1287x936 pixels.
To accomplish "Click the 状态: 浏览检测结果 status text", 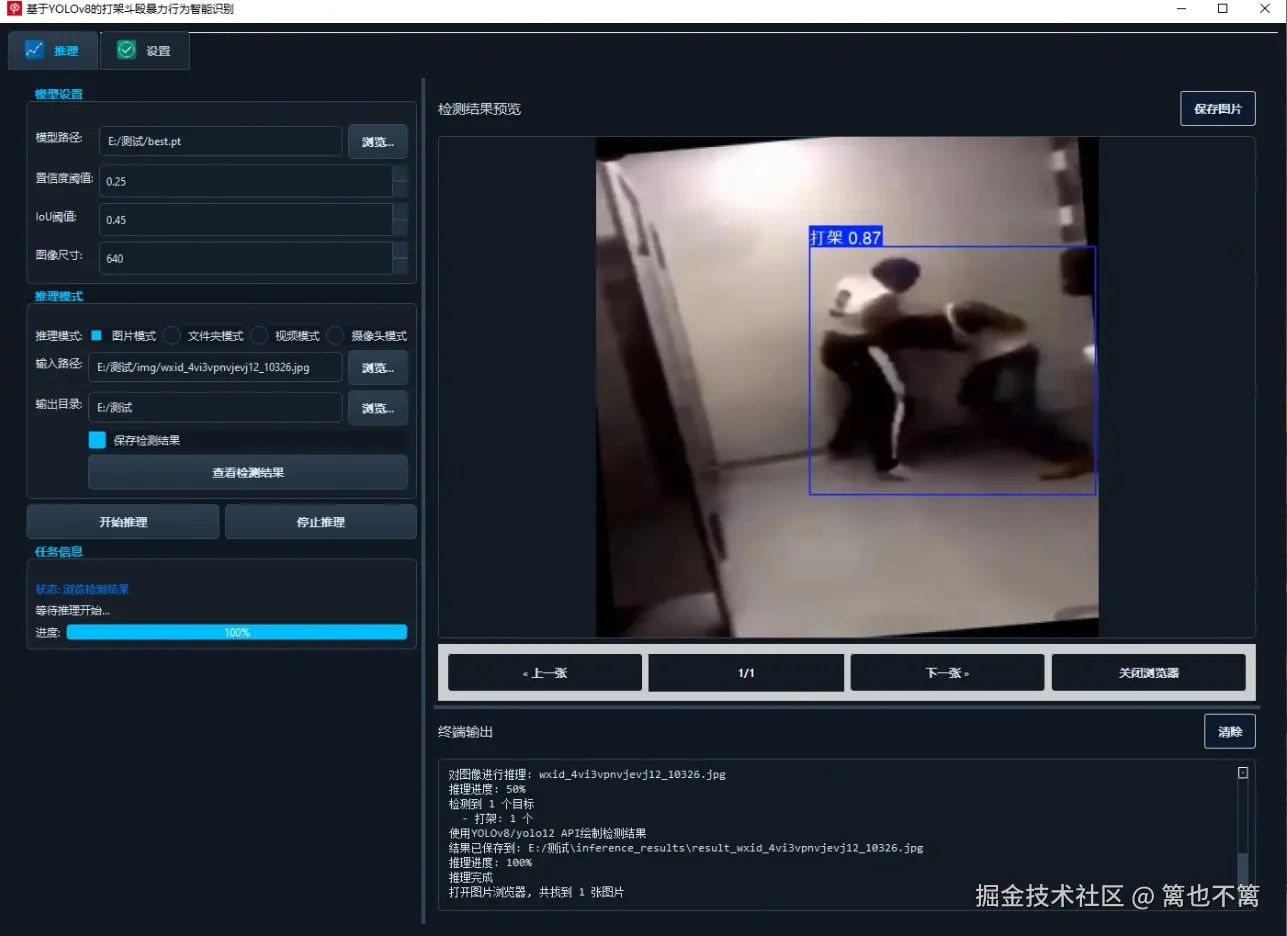I will click(82, 590).
